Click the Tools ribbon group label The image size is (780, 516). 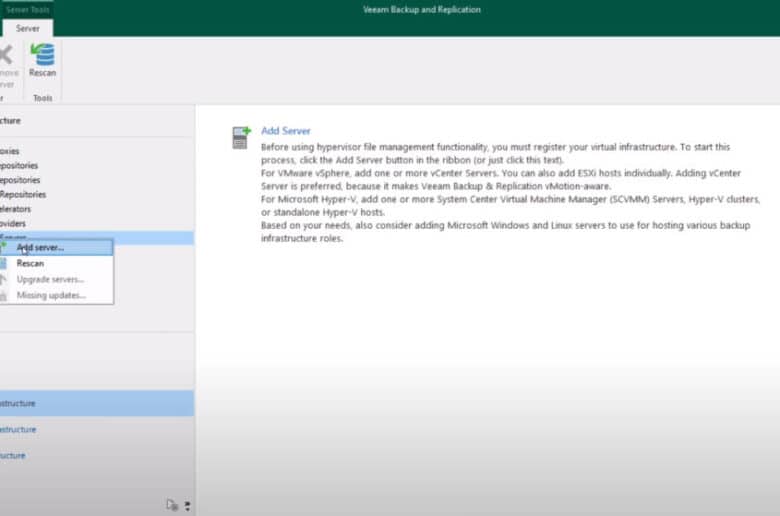43,98
